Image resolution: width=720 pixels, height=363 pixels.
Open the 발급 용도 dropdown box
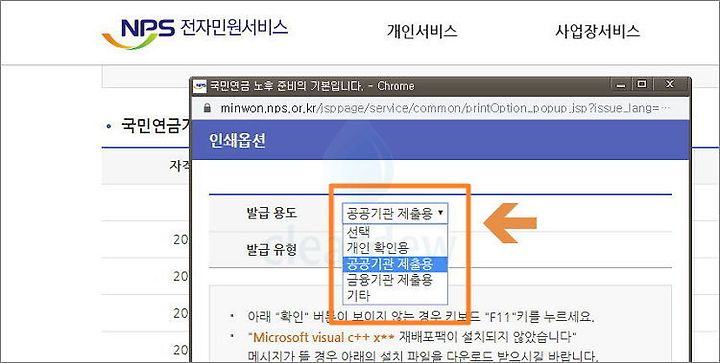click(x=395, y=213)
